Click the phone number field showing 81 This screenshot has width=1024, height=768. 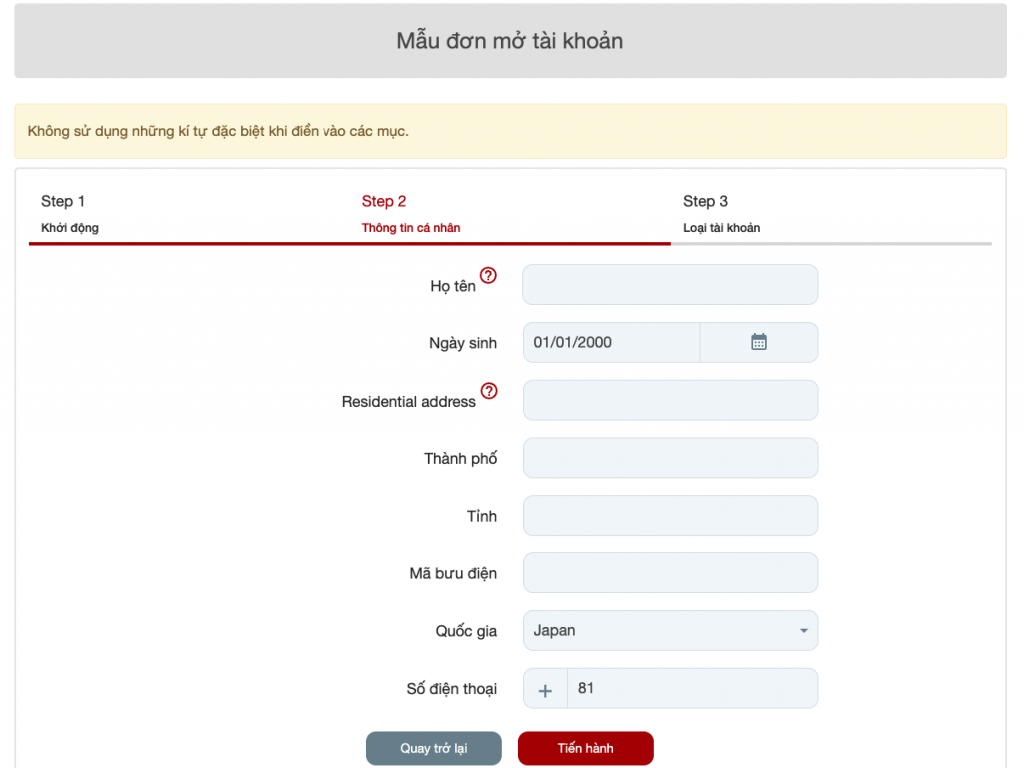click(x=693, y=688)
